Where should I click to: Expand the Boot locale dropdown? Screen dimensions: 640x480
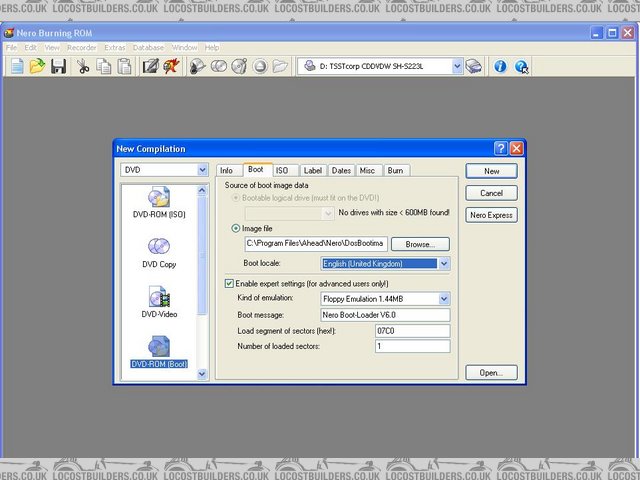coord(444,264)
